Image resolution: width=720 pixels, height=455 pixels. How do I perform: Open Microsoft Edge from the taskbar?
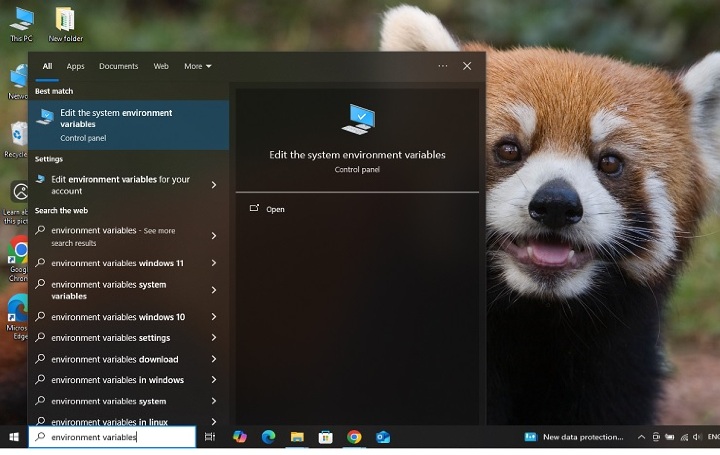pos(268,437)
